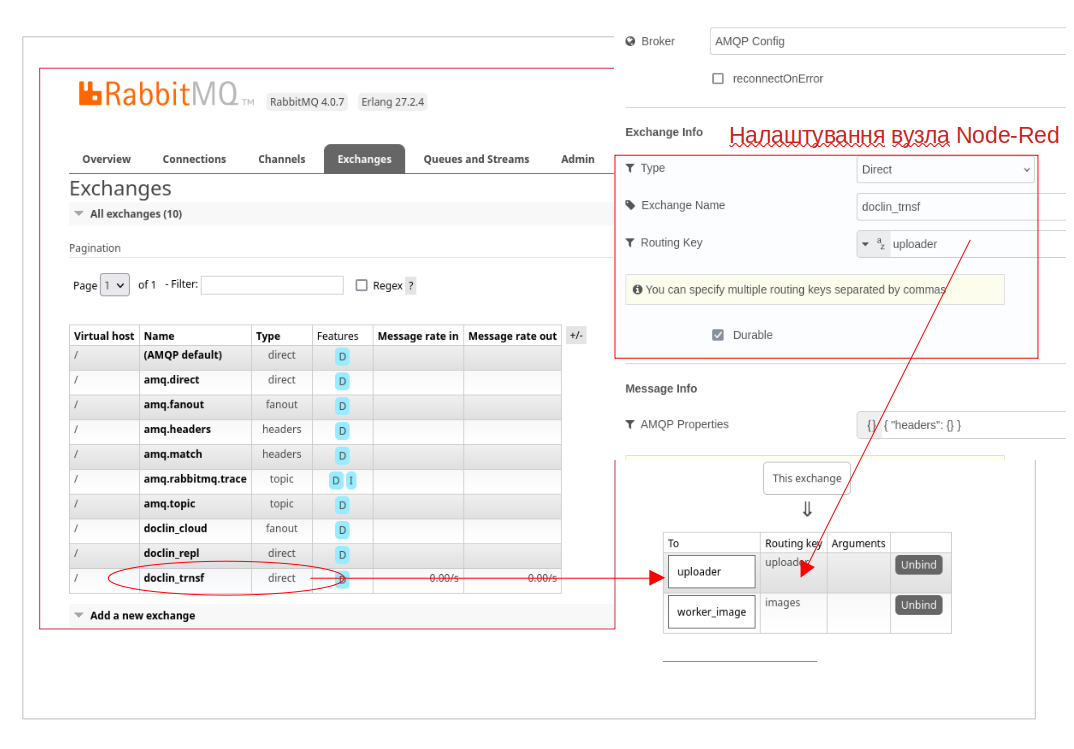Click the RabbitMQ logo

click(x=158, y=94)
